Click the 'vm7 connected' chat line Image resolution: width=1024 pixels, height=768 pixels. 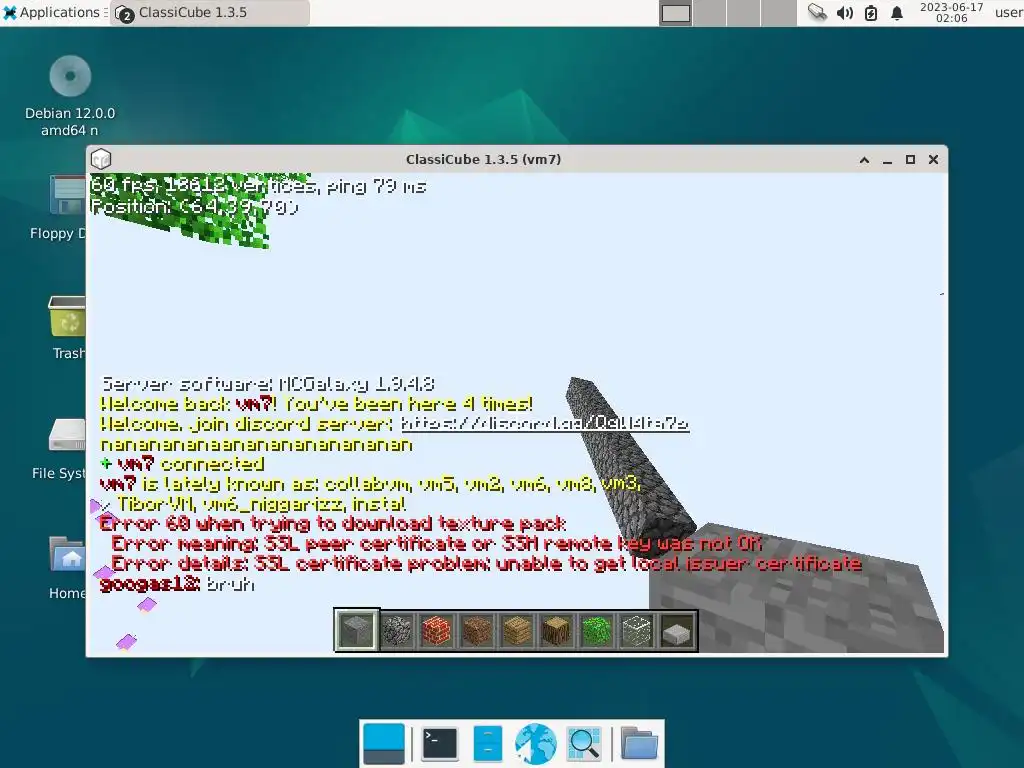pos(182,464)
